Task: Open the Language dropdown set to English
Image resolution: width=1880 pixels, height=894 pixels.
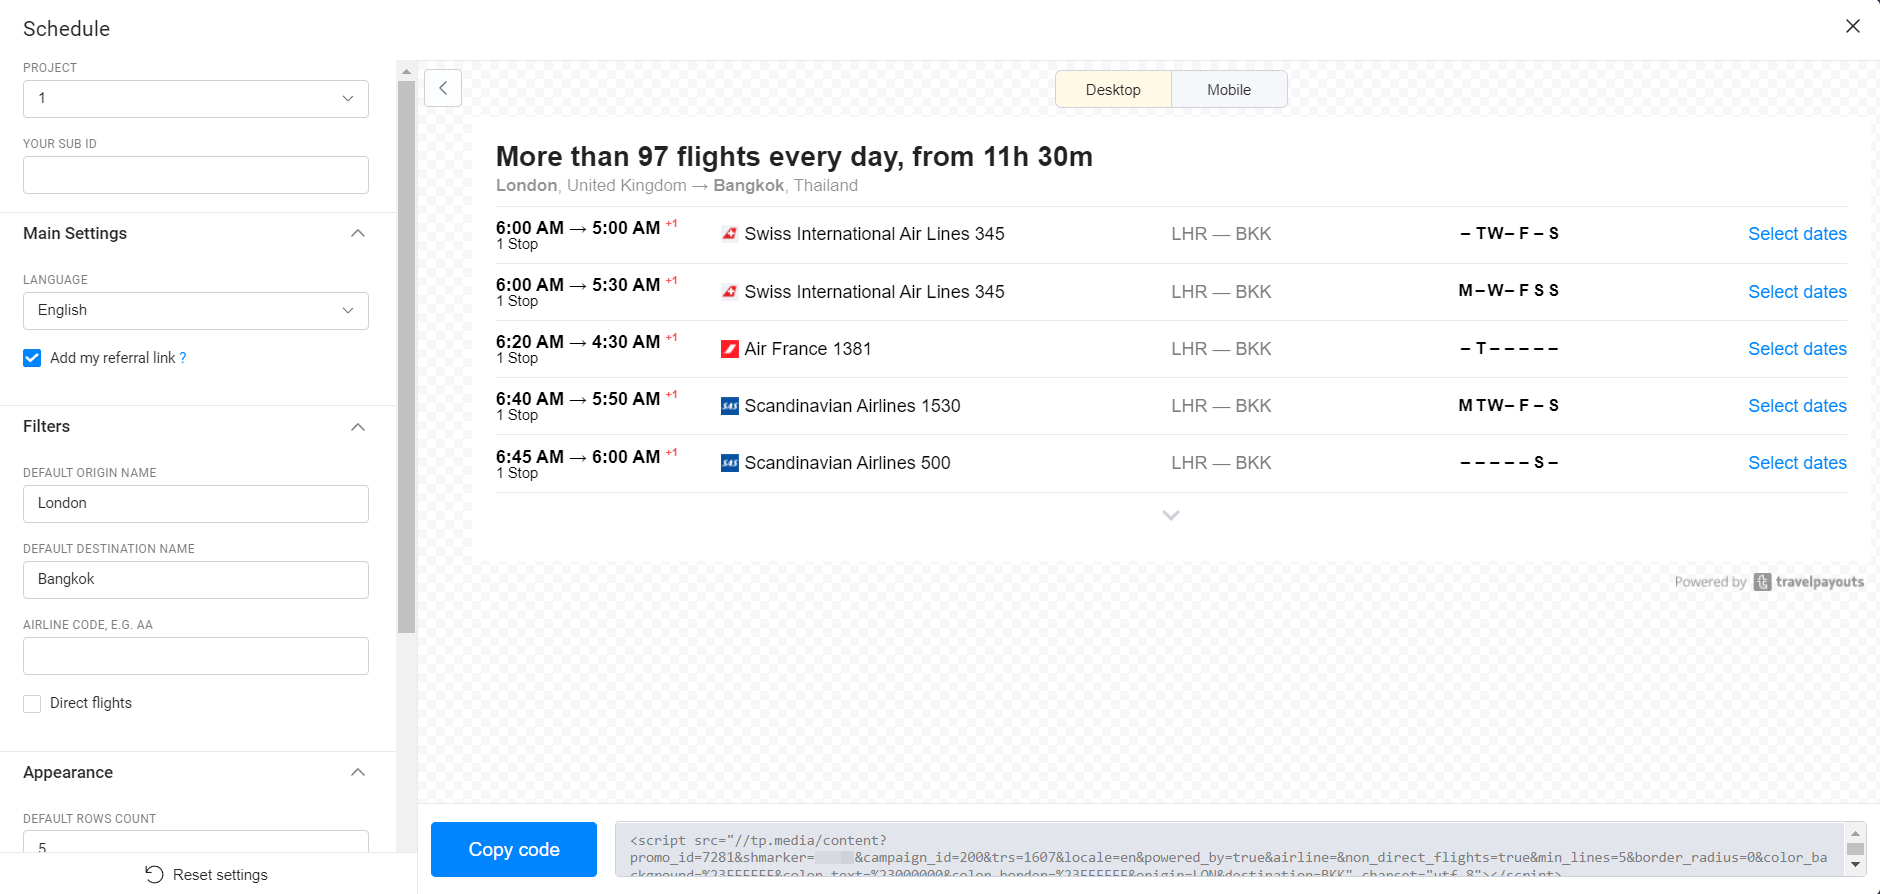Action: click(x=196, y=311)
